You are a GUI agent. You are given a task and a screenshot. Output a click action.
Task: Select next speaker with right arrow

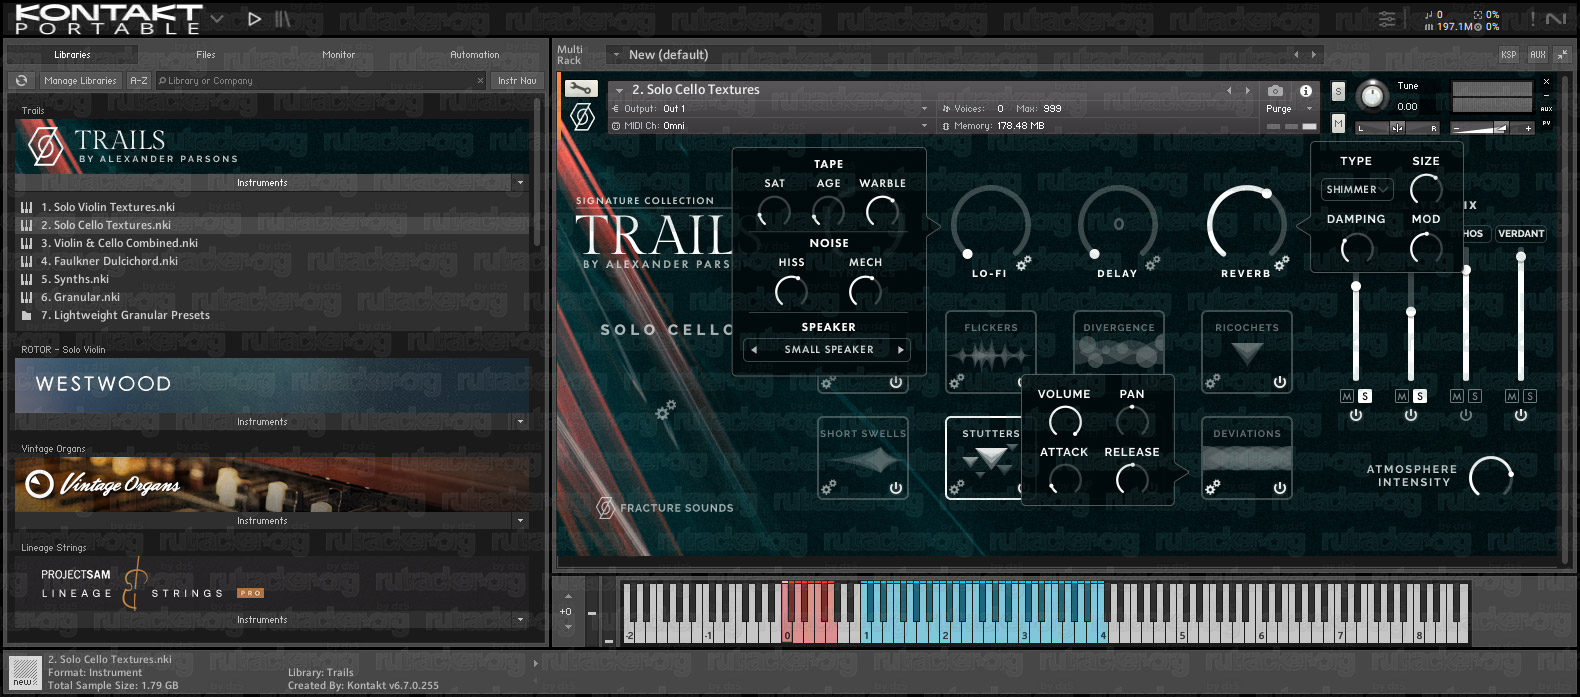(x=901, y=350)
